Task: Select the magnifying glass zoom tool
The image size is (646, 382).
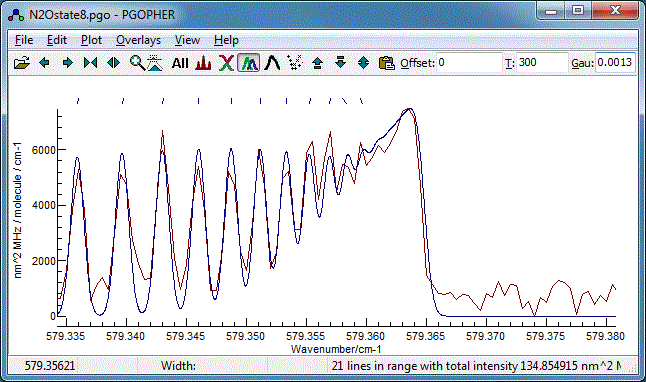Action: pos(137,63)
